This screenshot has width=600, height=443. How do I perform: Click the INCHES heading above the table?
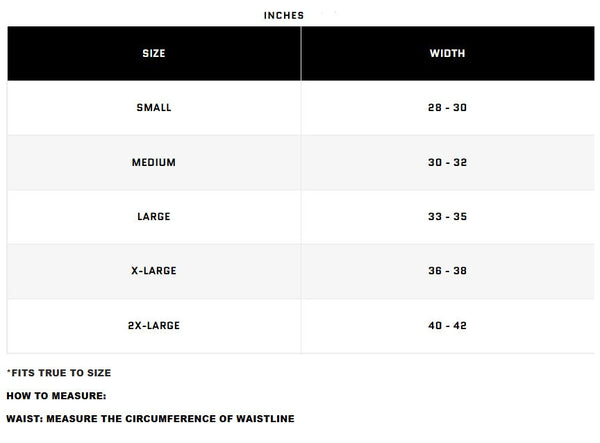coord(283,16)
